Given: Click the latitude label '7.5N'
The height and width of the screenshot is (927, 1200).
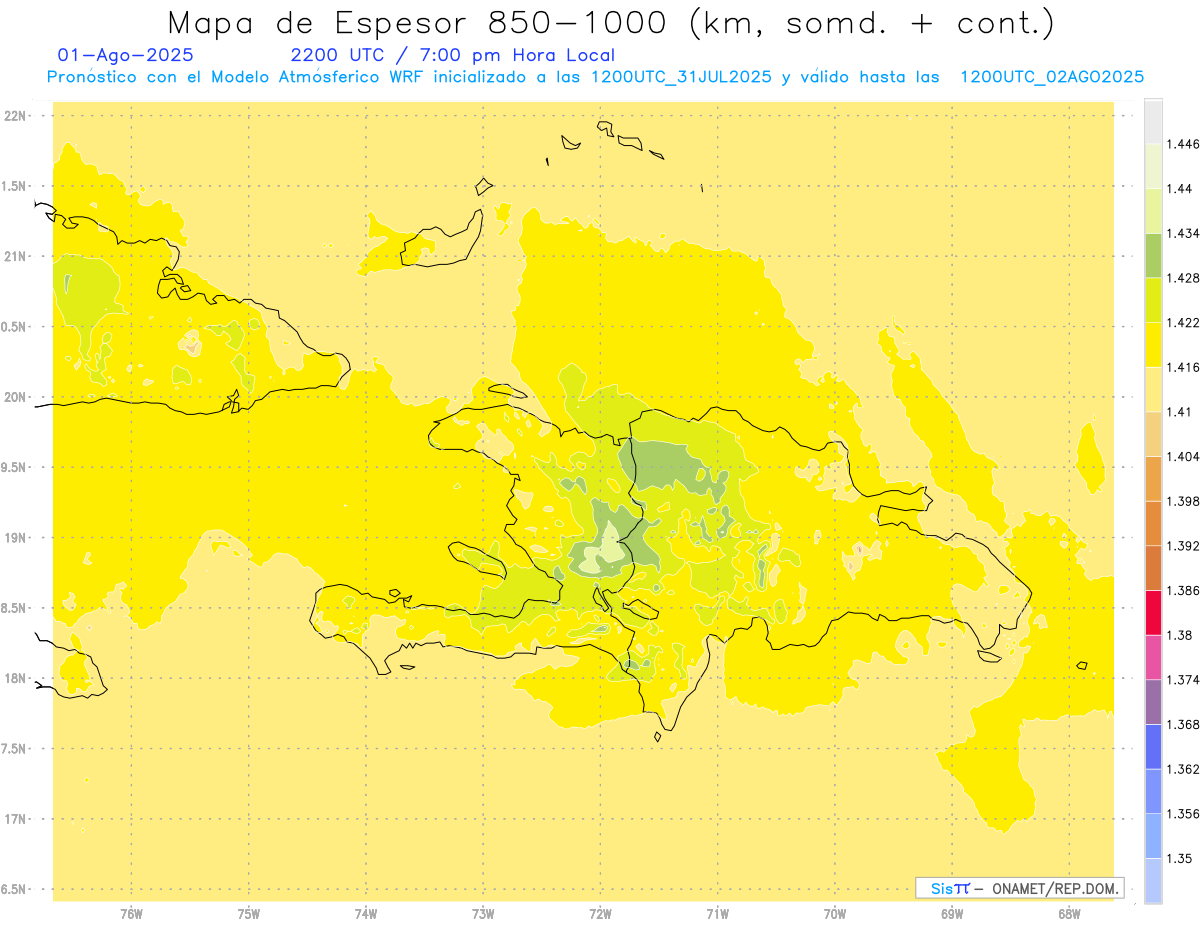Looking at the screenshot, I should pyautogui.click(x=13, y=749).
